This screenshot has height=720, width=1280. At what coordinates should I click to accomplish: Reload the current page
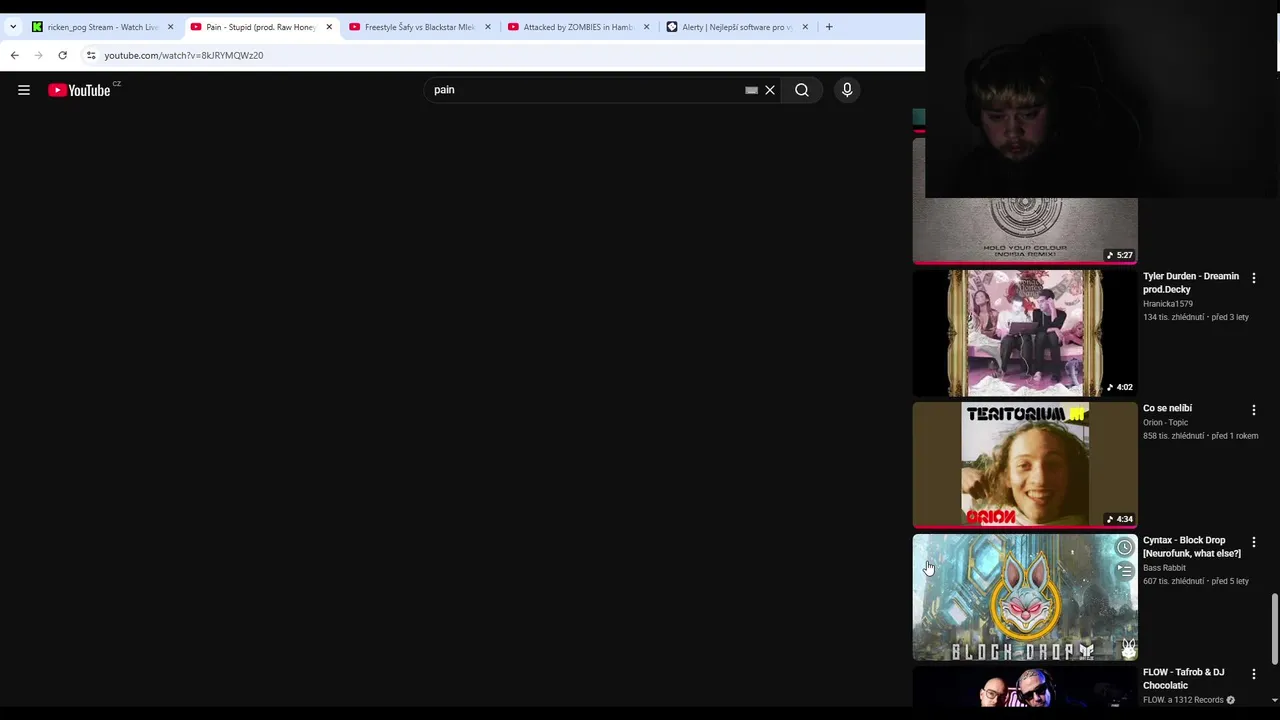(x=62, y=55)
